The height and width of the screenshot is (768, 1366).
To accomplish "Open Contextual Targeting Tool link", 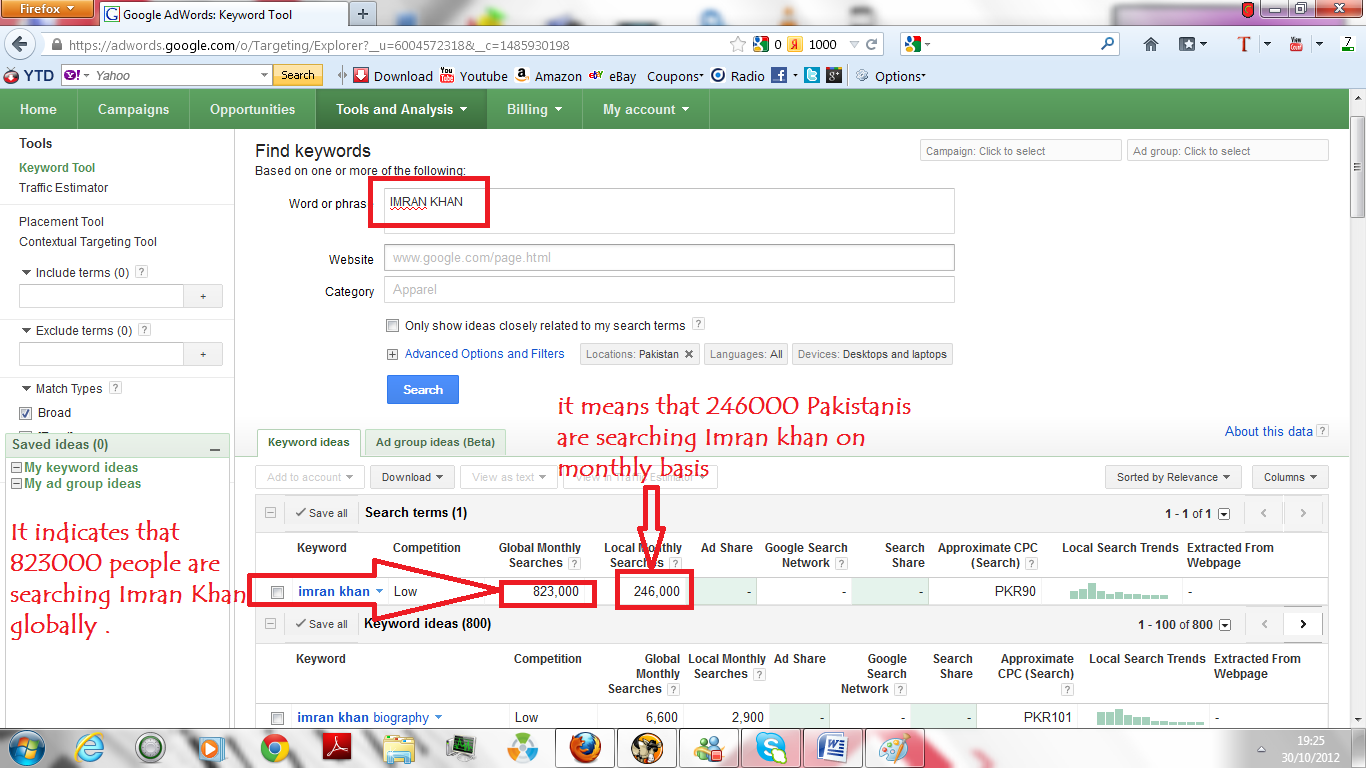I will click(88, 242).
